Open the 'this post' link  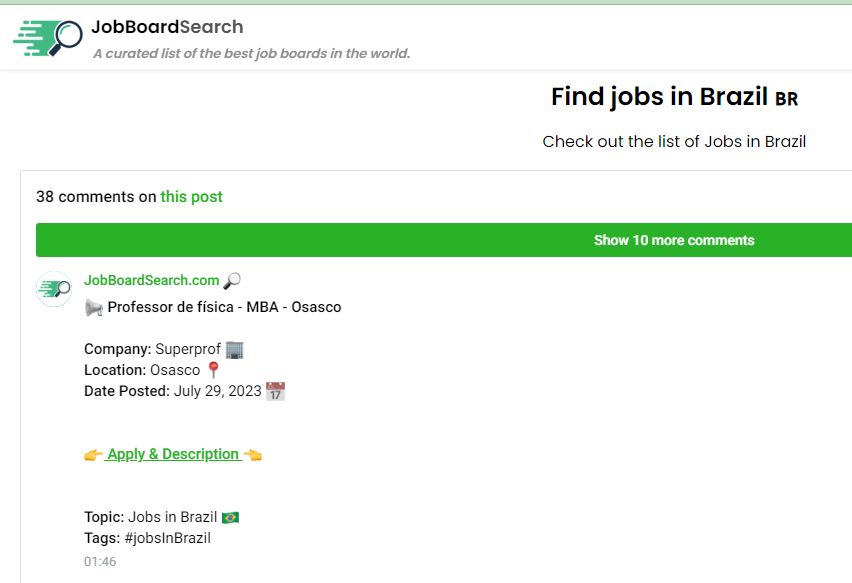pos(191,197)
